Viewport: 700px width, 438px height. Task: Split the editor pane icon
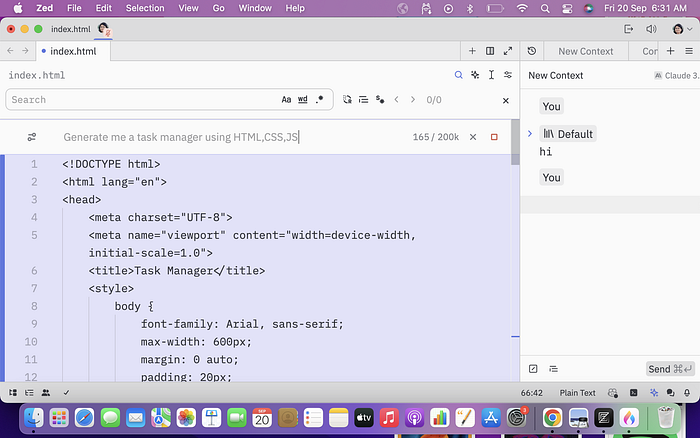(490, 51)
